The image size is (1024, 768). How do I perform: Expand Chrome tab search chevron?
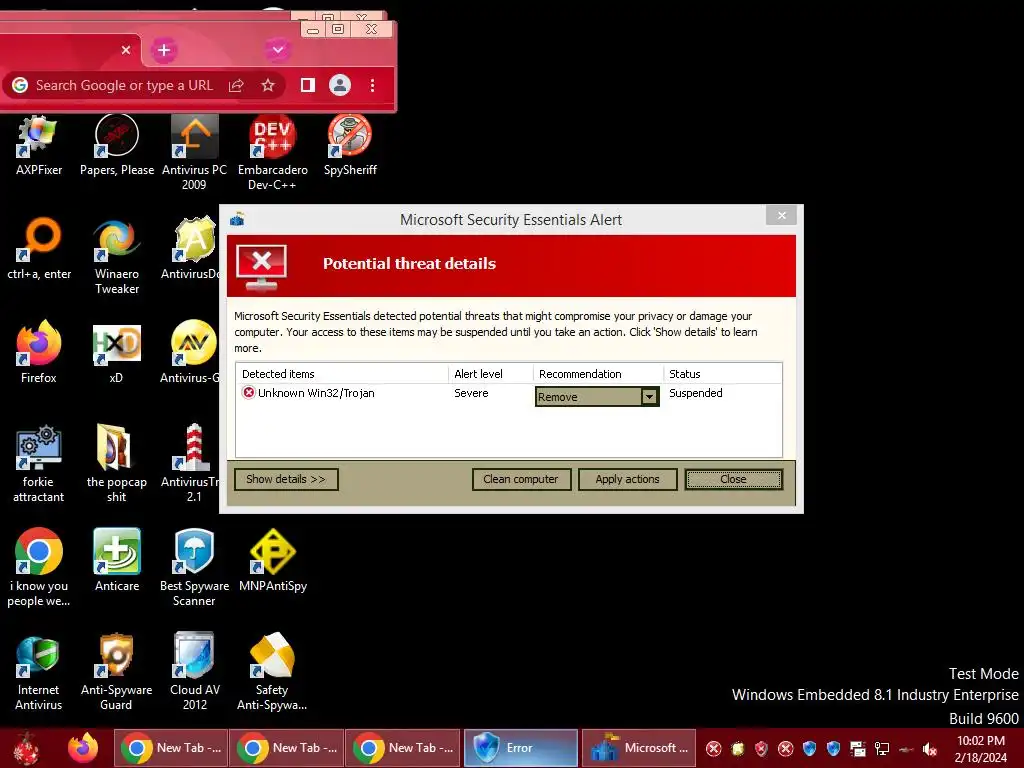pyautogui.click(x=278, y=50)
